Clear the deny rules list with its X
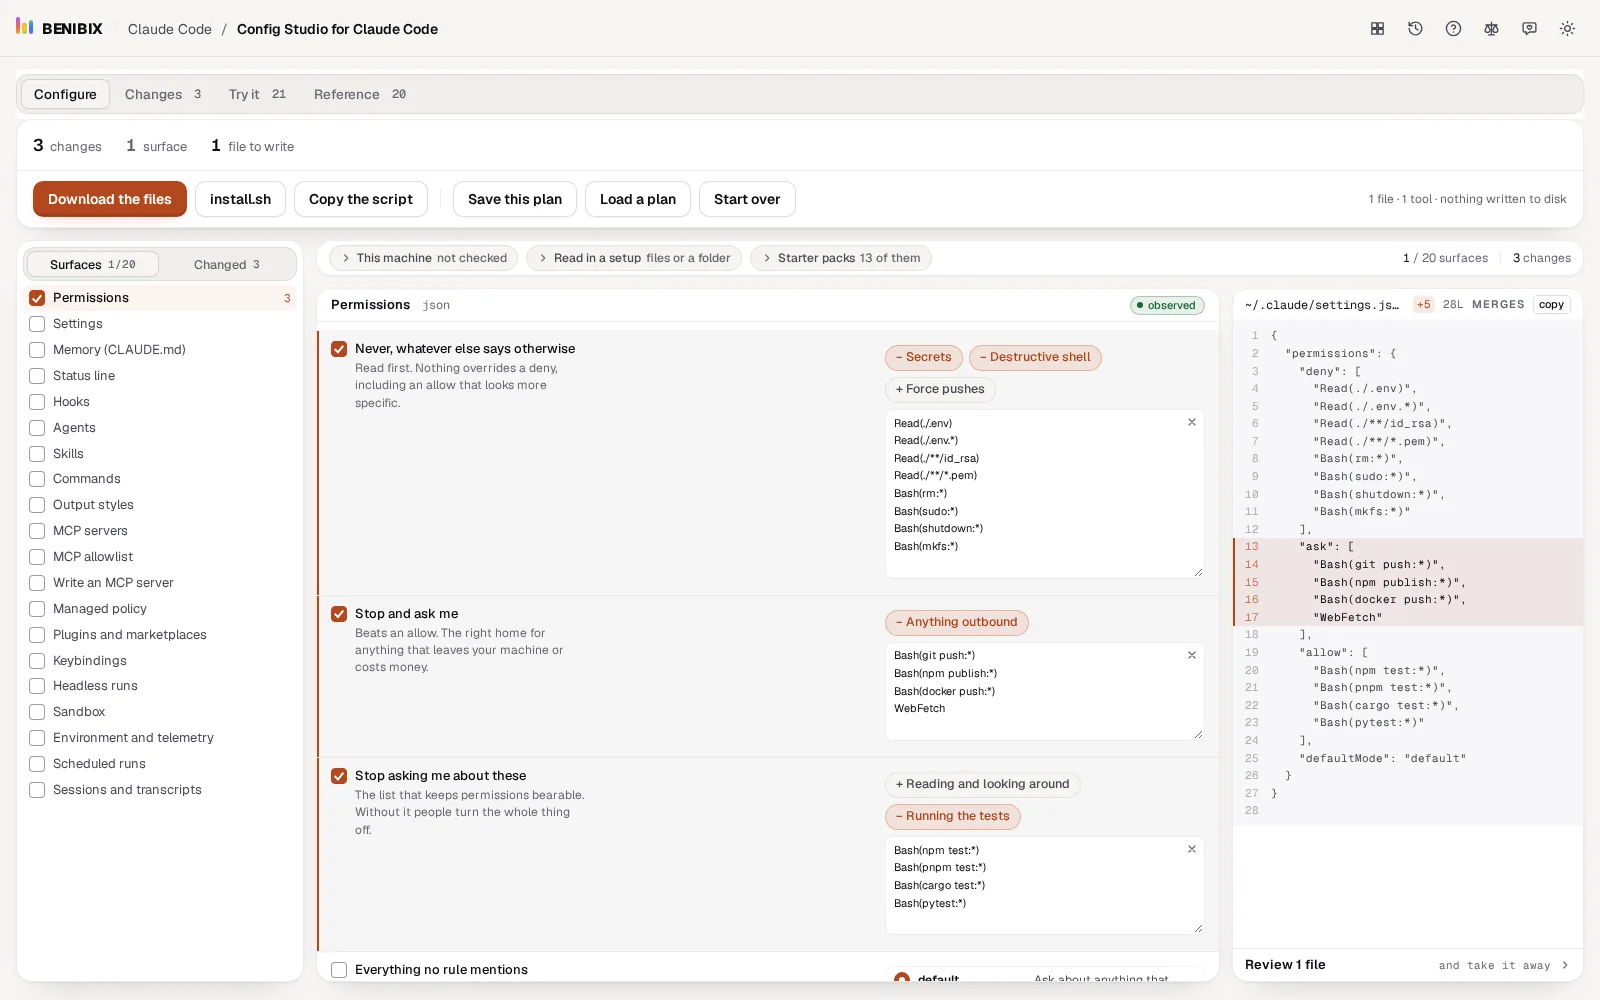 1192,422
